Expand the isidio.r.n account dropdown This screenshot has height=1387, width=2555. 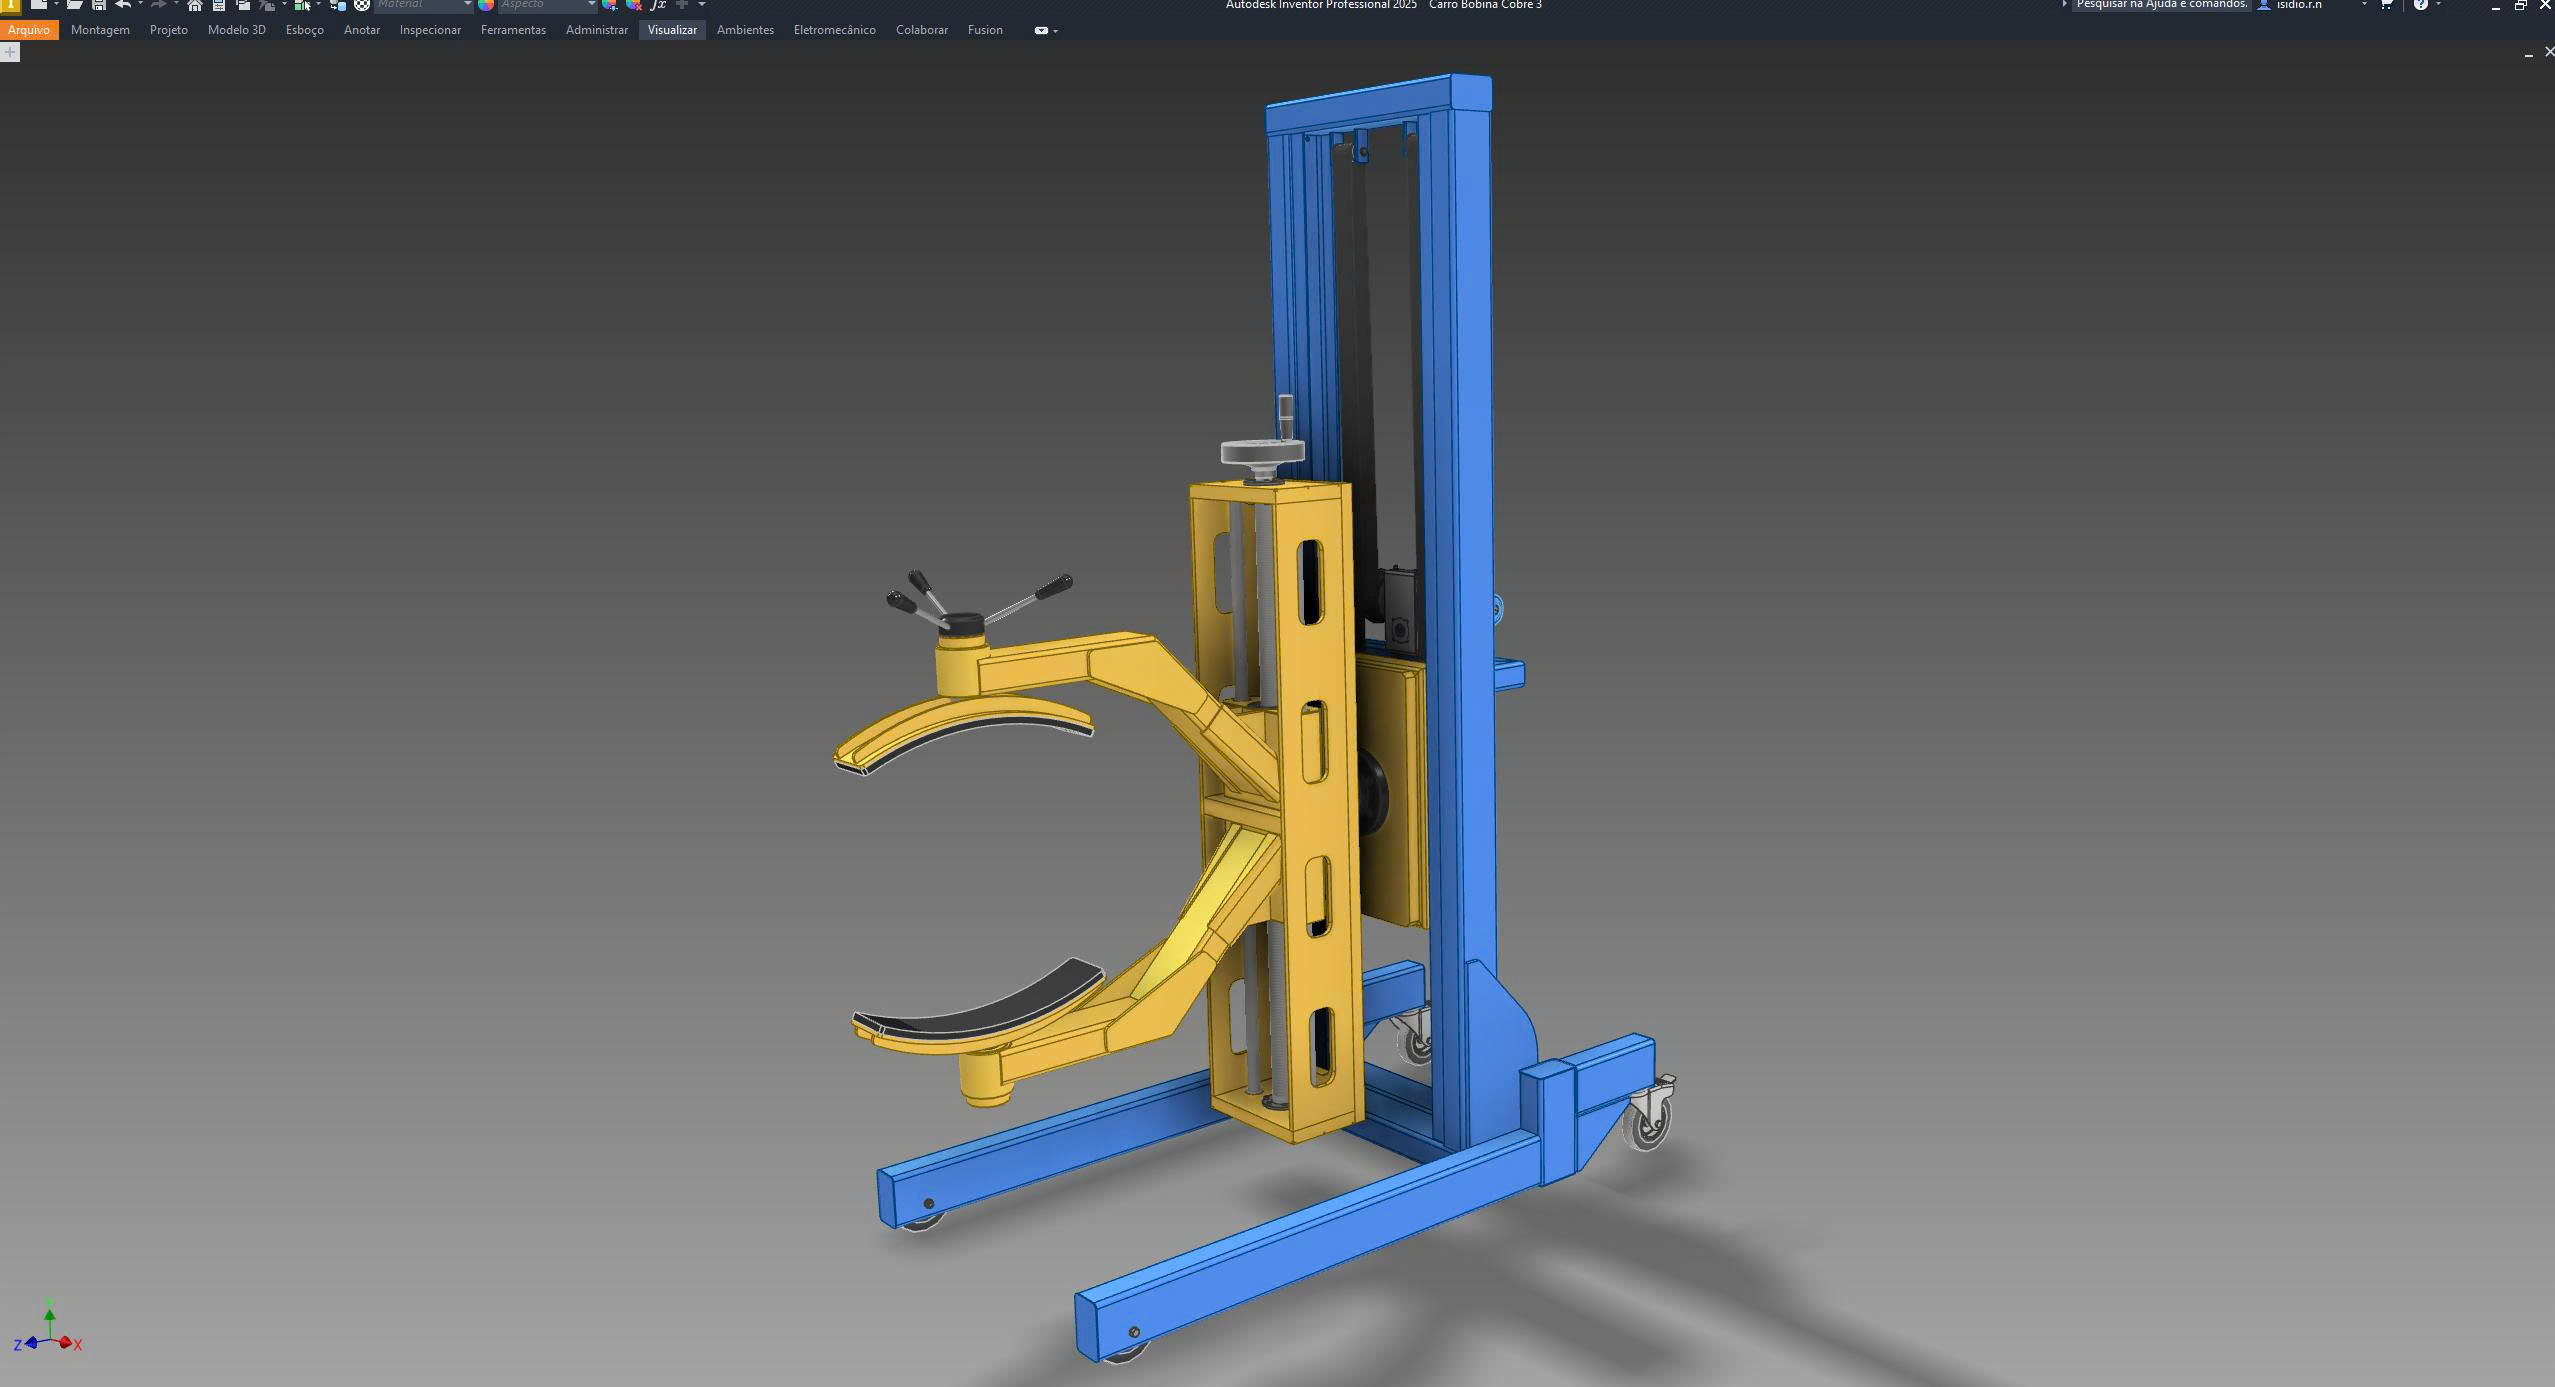click(2364, 5)
